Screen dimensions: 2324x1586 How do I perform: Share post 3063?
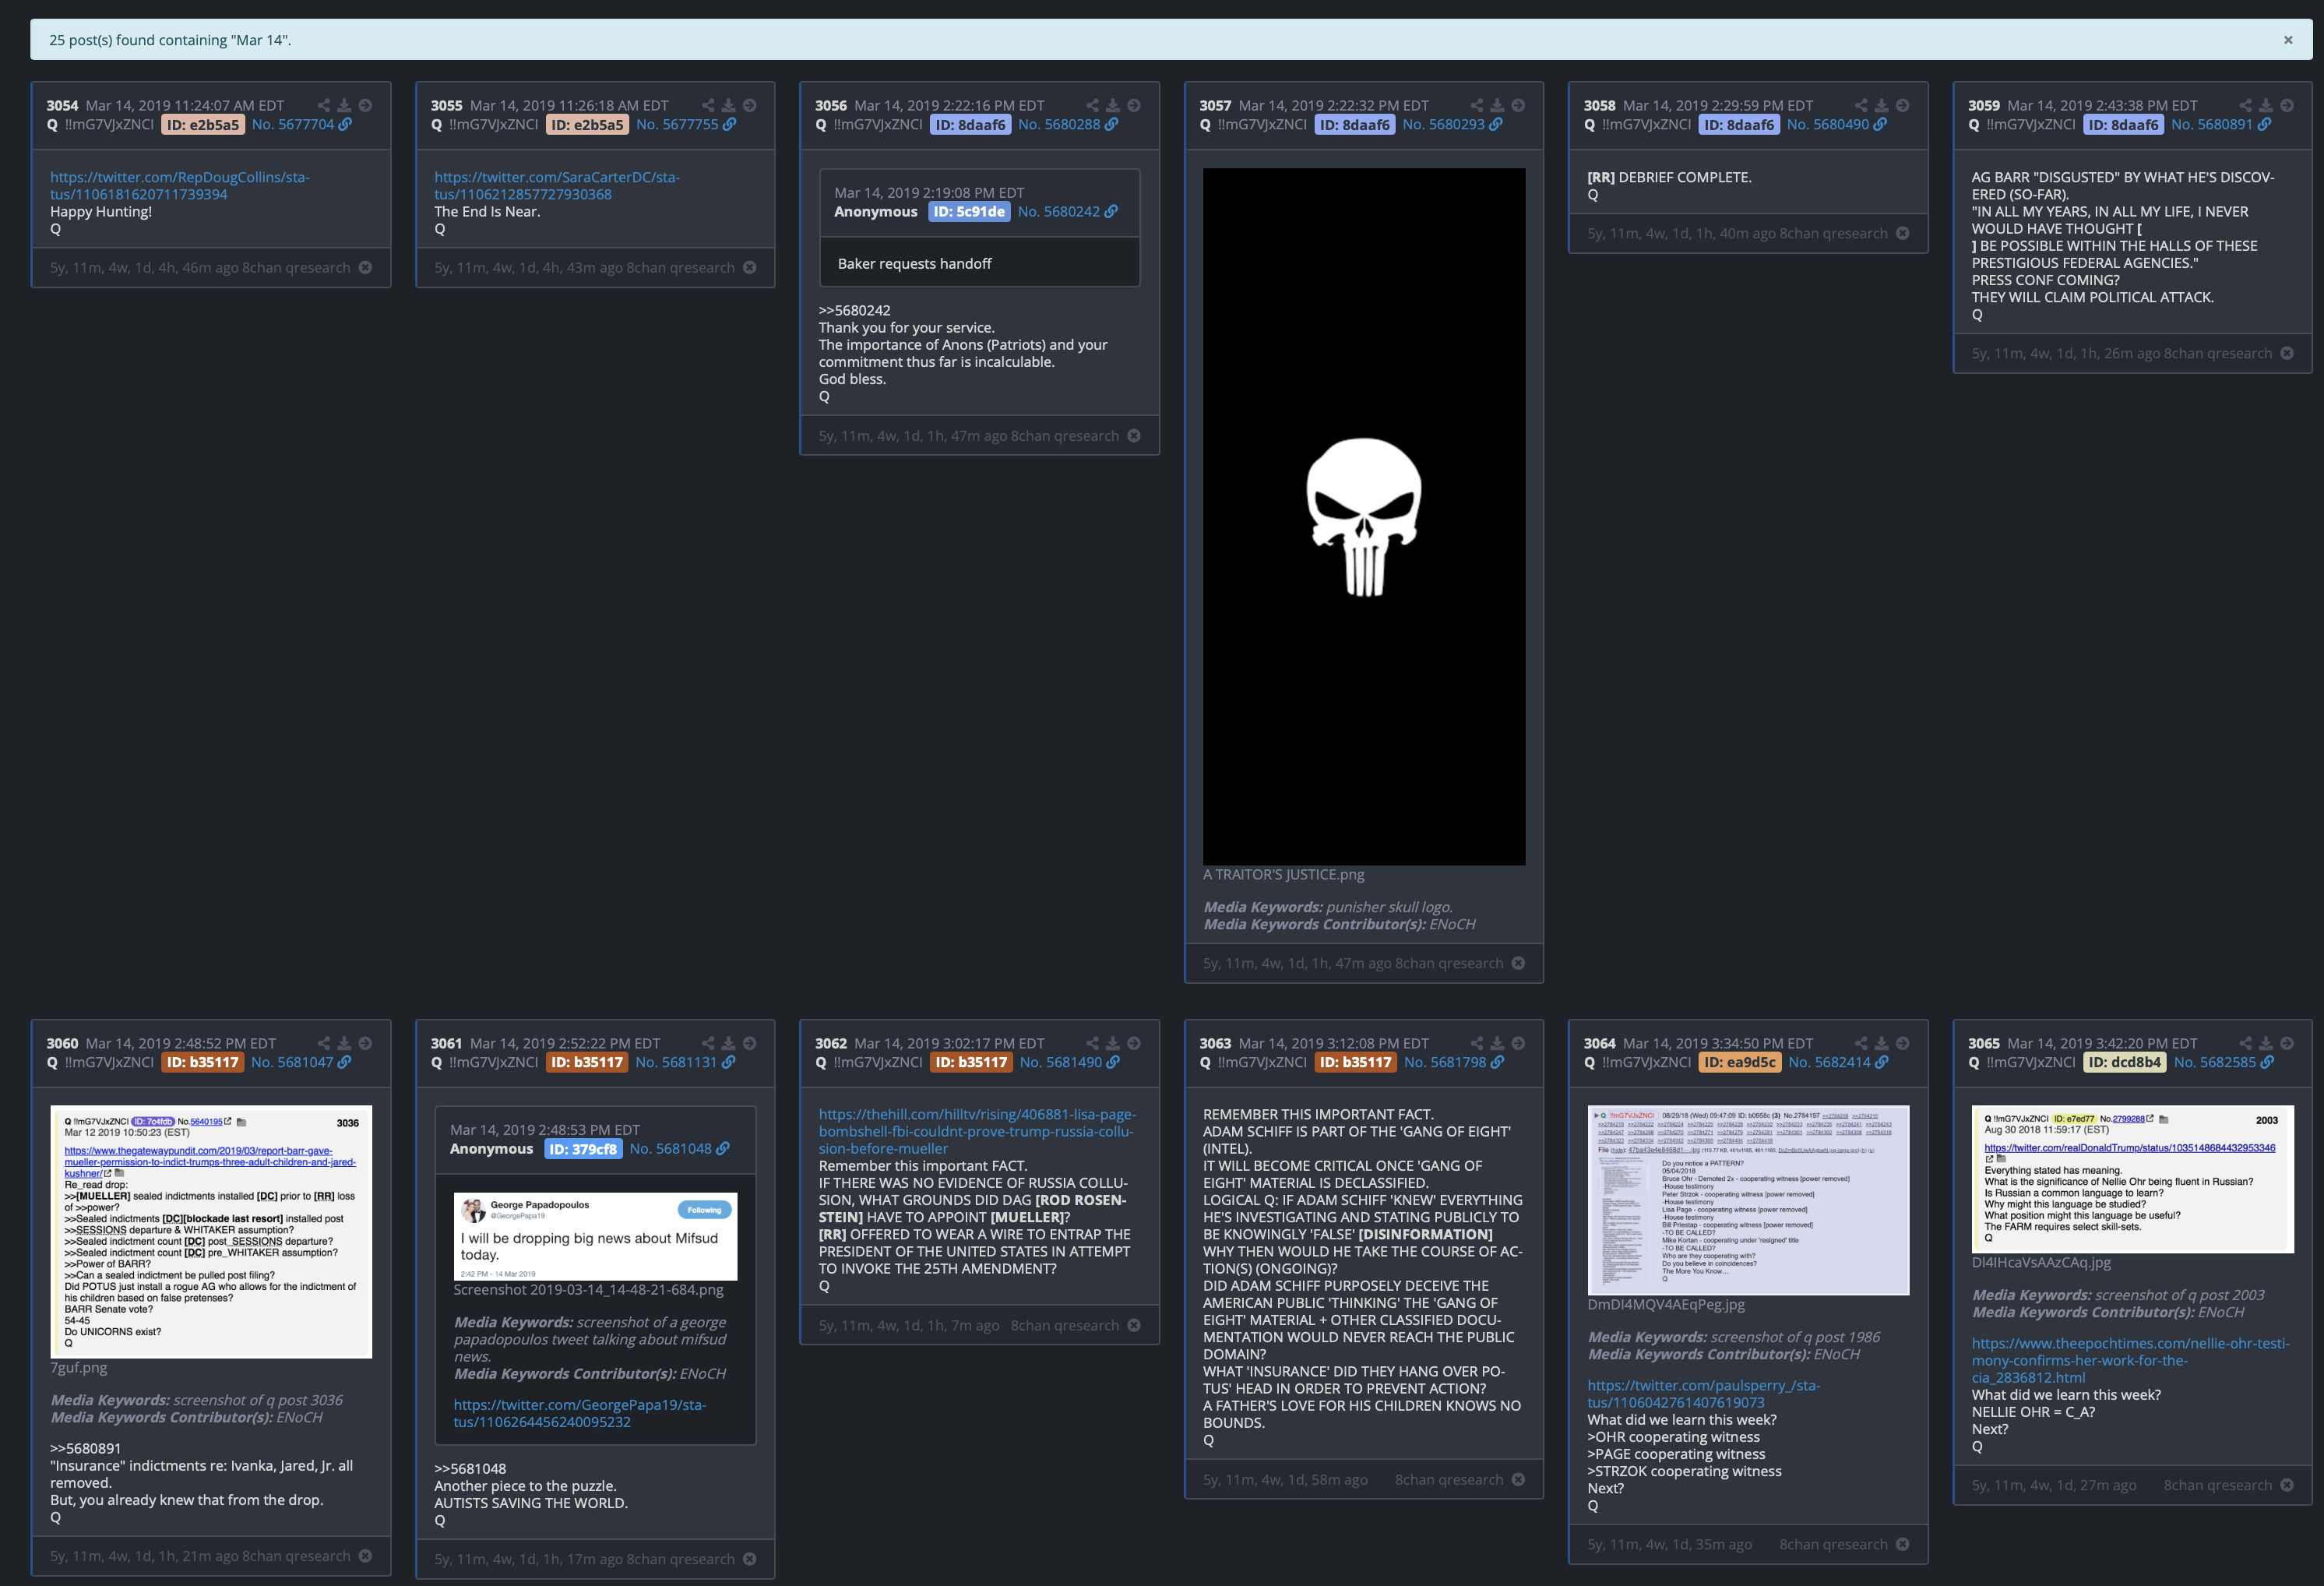1476,1043
